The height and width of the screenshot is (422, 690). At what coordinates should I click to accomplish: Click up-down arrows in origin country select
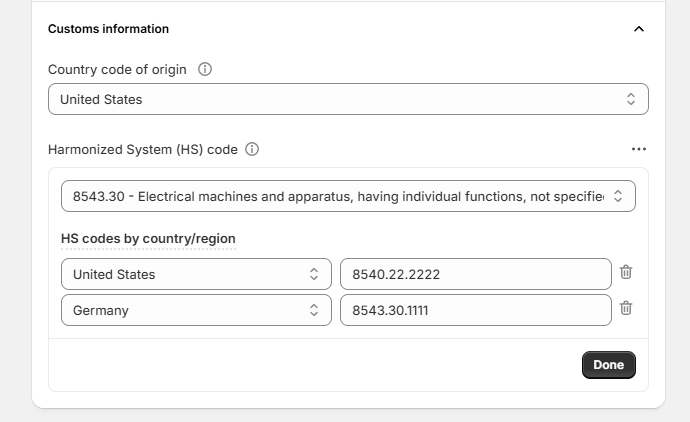pyautogui.click(x=631, y=99)
